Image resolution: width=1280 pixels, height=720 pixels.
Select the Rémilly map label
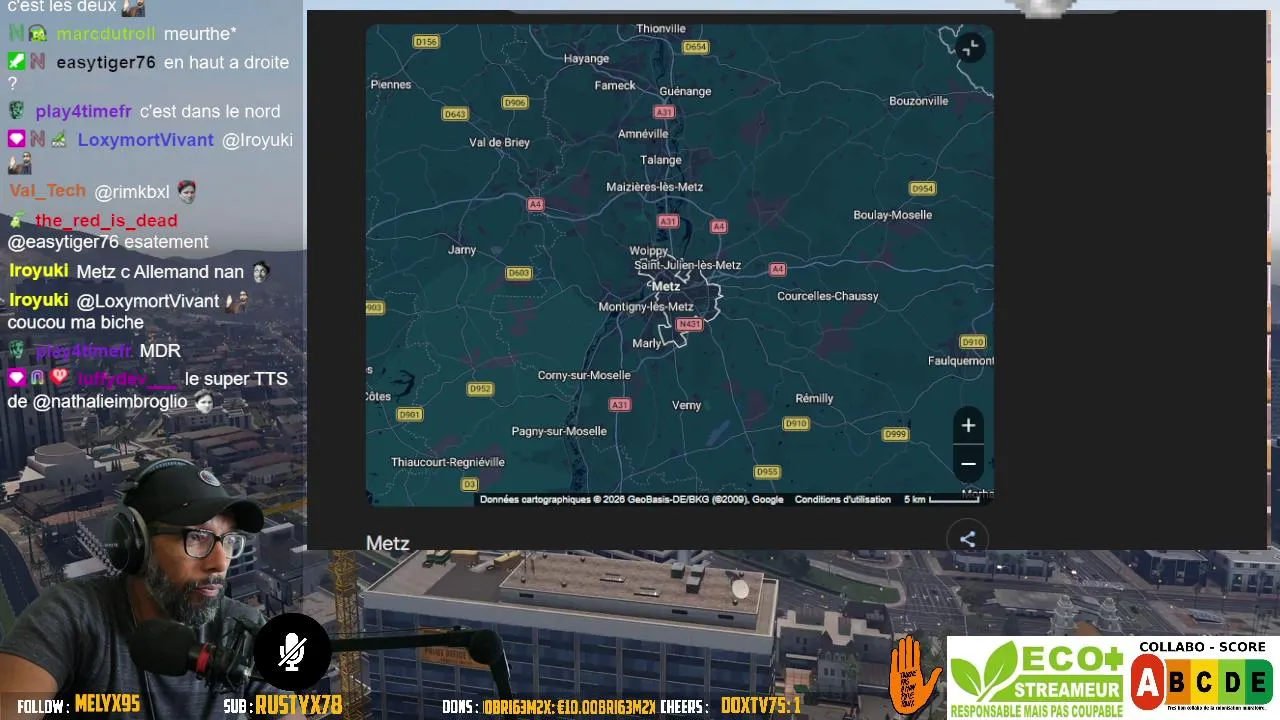coord(814,398)
